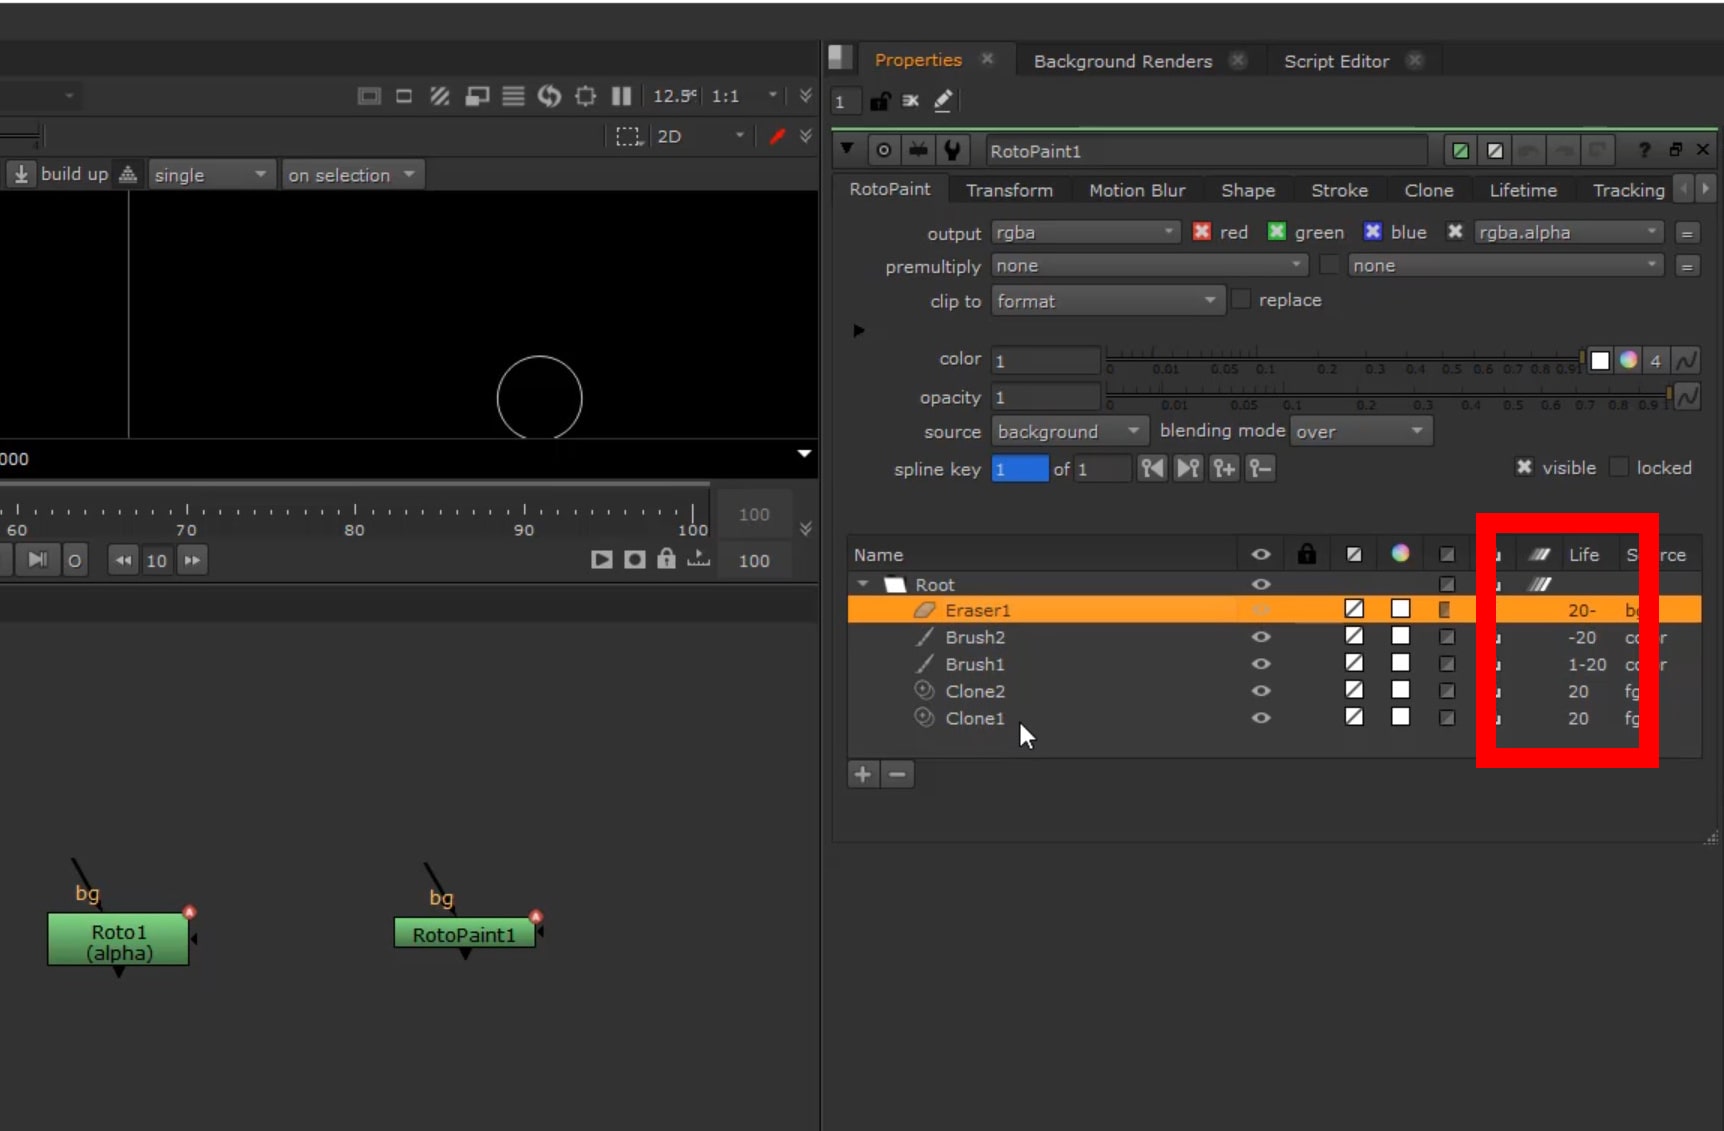Open the blending mode over dropdown
The height and width of the screenshot is (1131, 1724).
(x=1361, y=432)
